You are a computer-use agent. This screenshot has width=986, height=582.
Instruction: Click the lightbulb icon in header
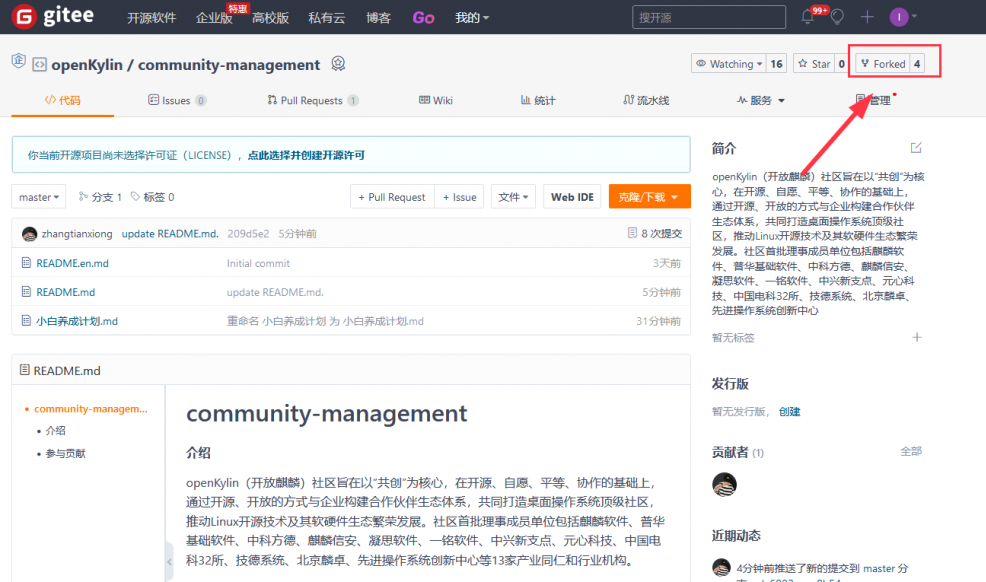point(837,17)
